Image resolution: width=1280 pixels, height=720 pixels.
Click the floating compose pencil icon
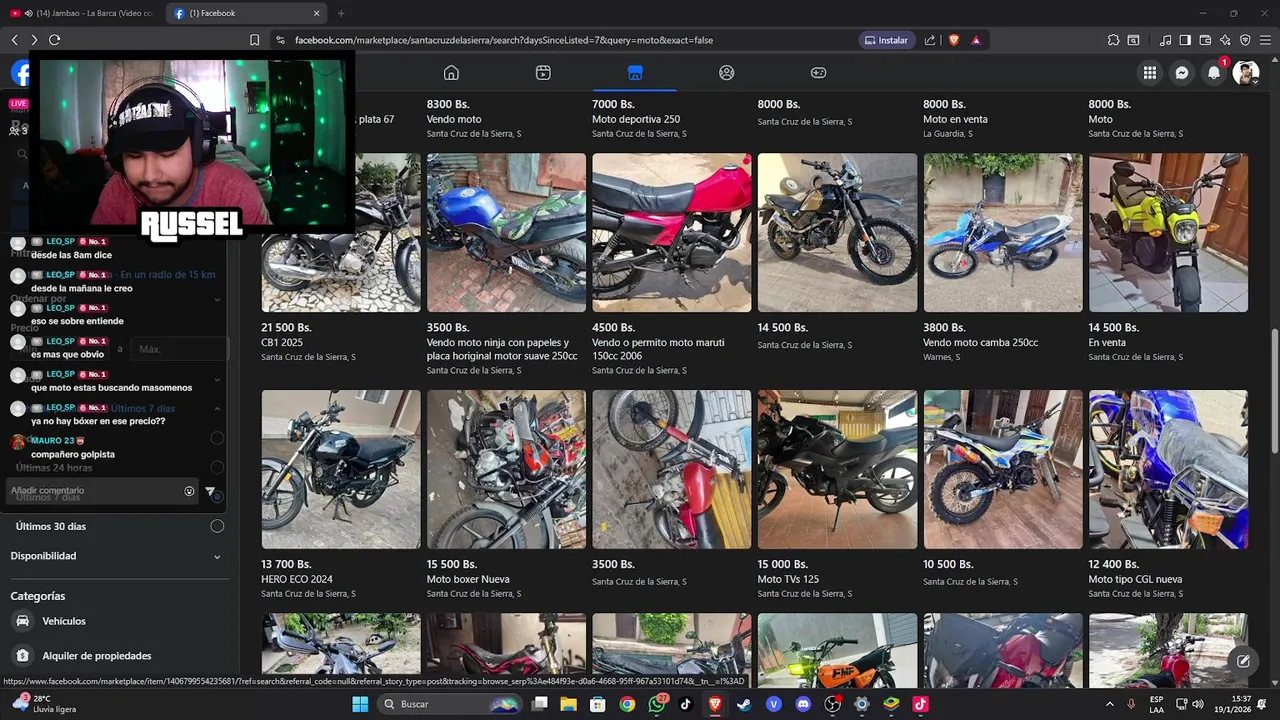1243,660
